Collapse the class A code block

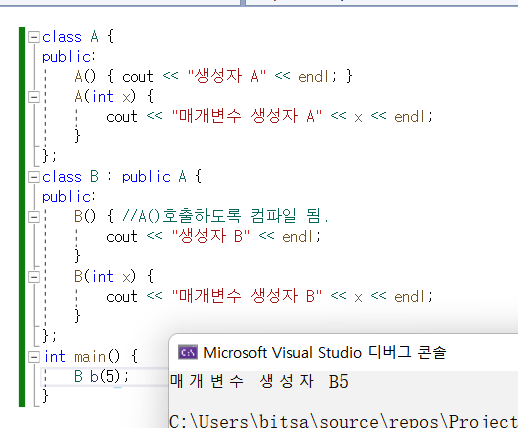(34, 37)
